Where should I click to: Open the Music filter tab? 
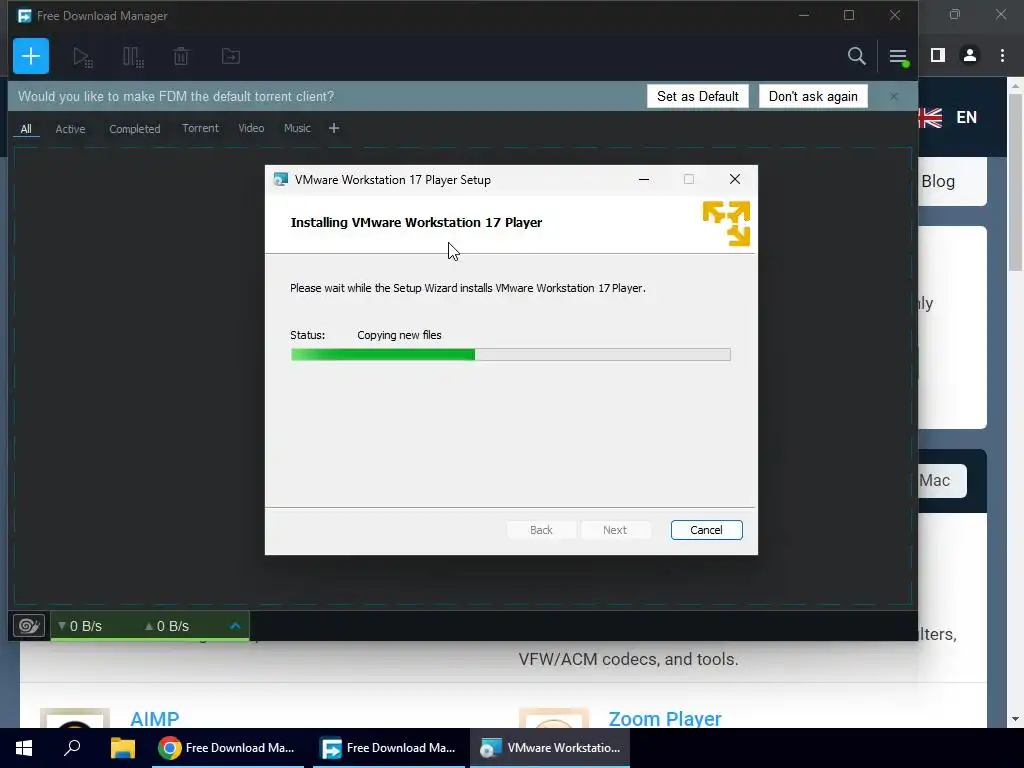pos(297,128)
